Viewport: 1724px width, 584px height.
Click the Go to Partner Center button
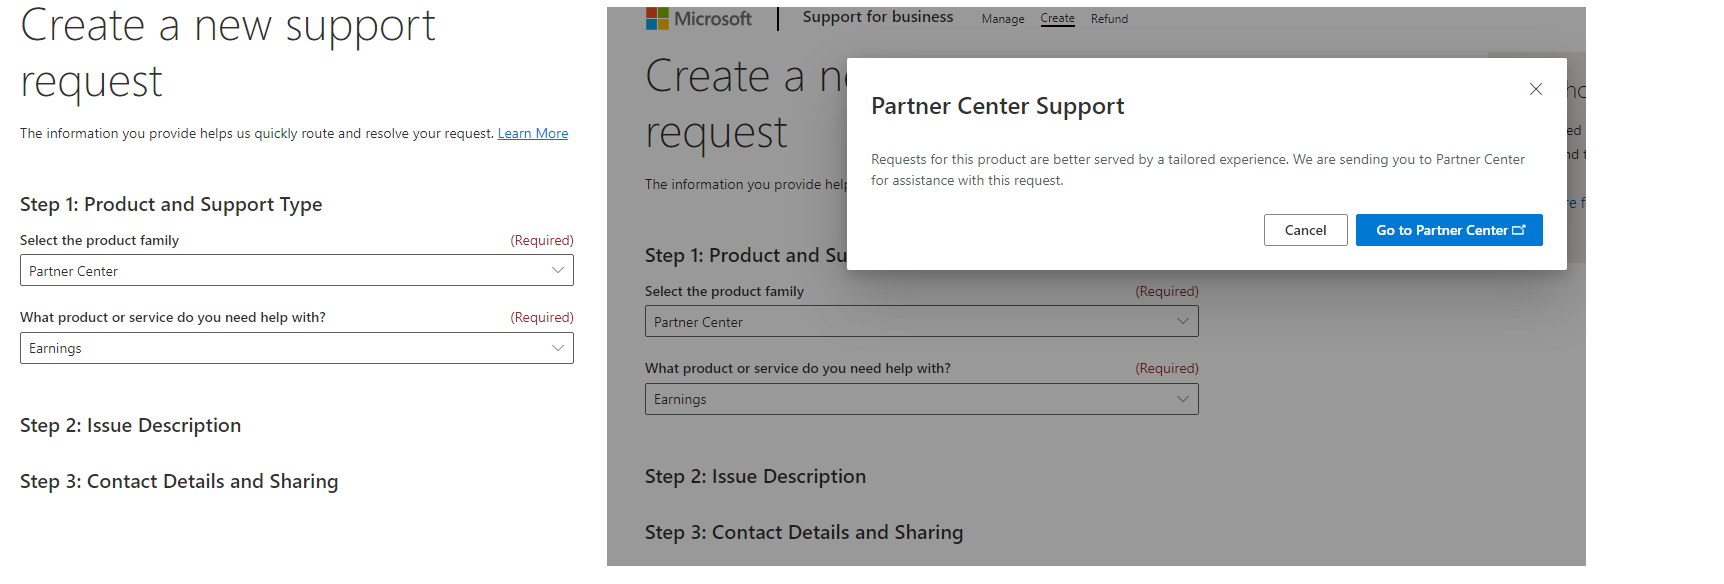1449,230
